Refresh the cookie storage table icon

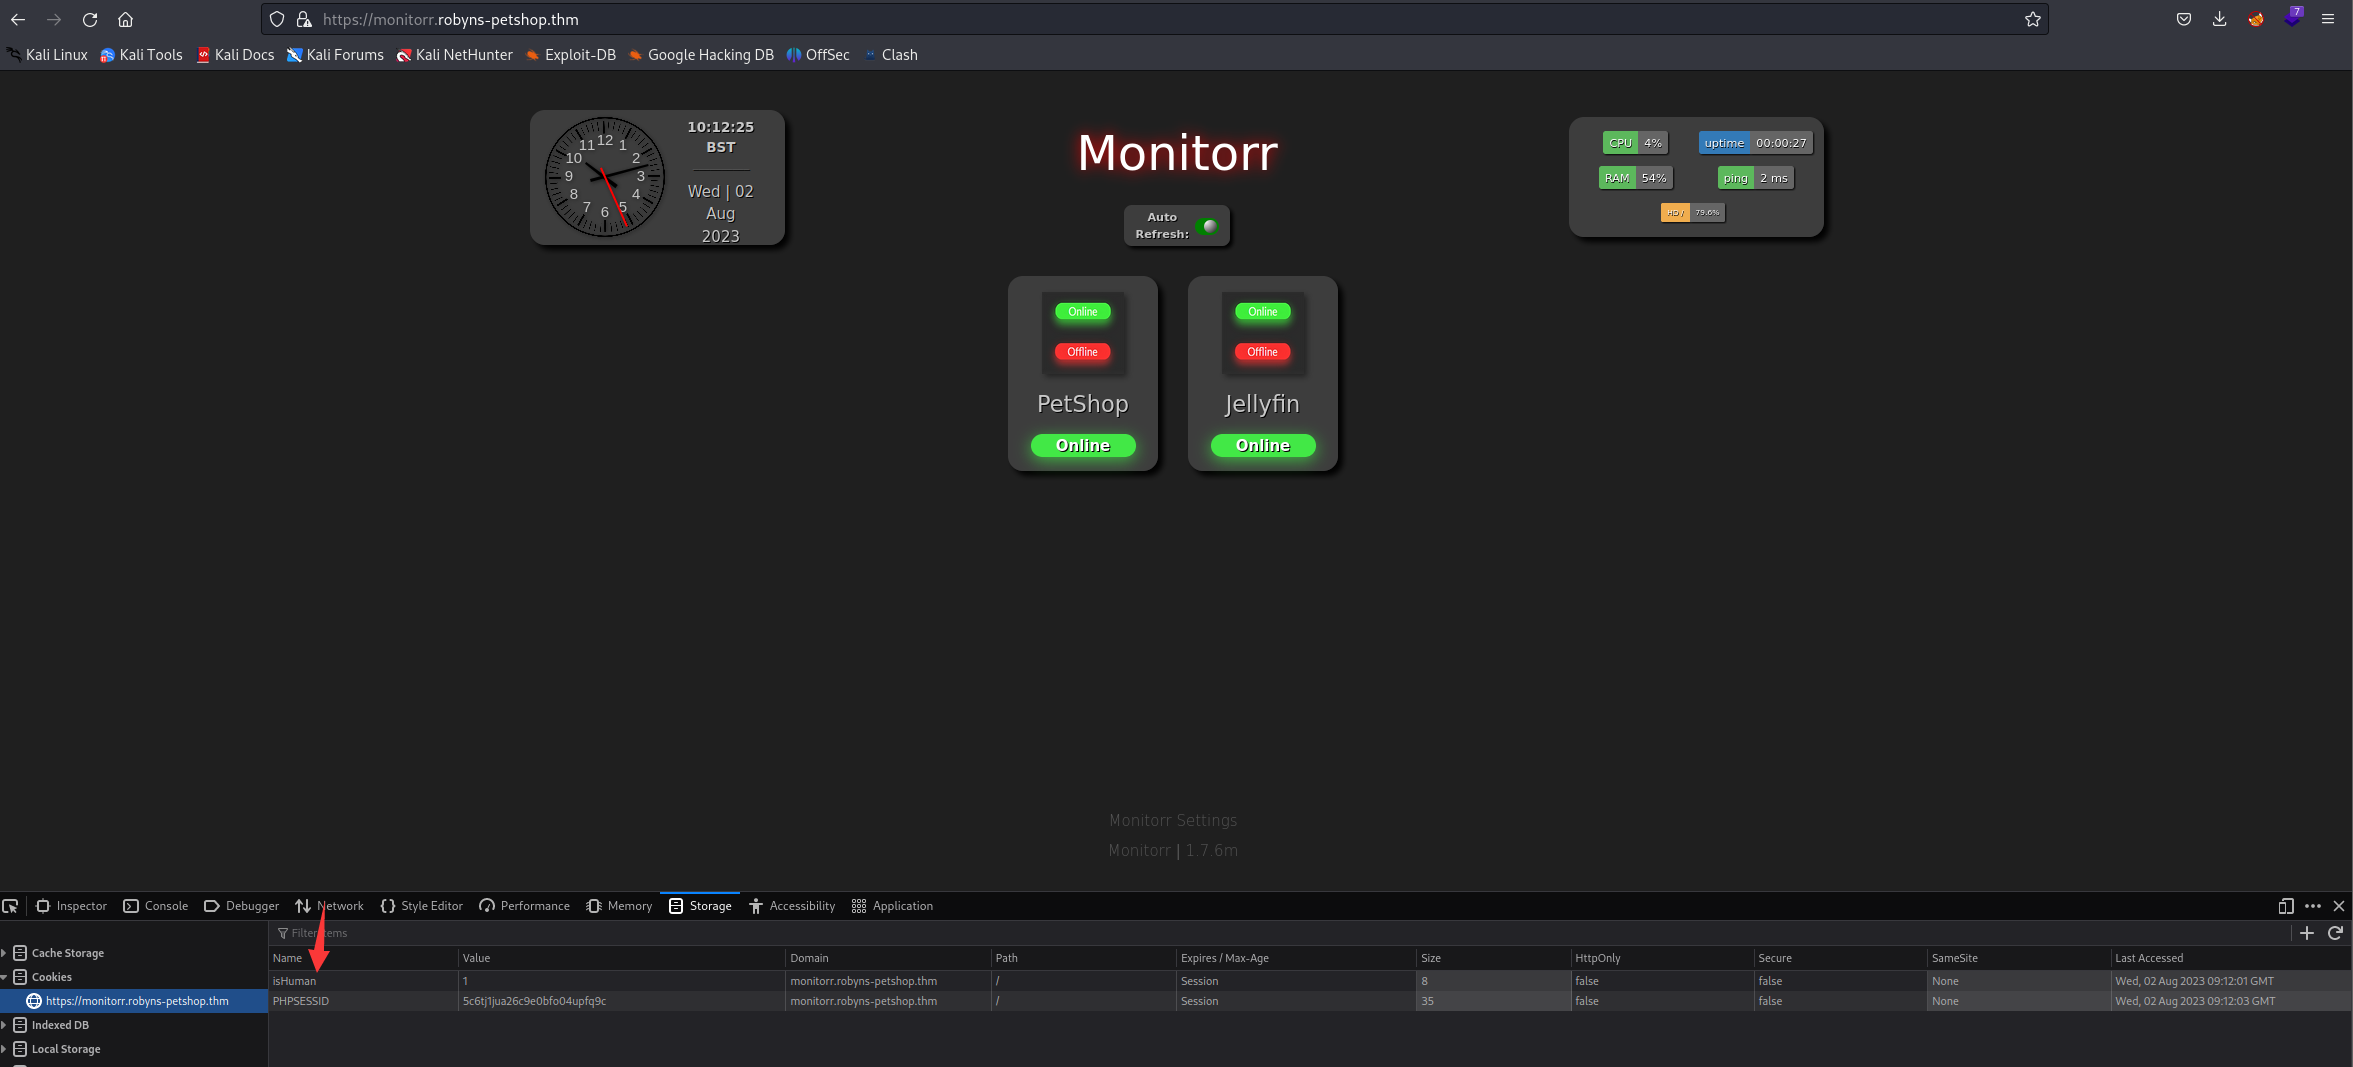[2335, 933]
